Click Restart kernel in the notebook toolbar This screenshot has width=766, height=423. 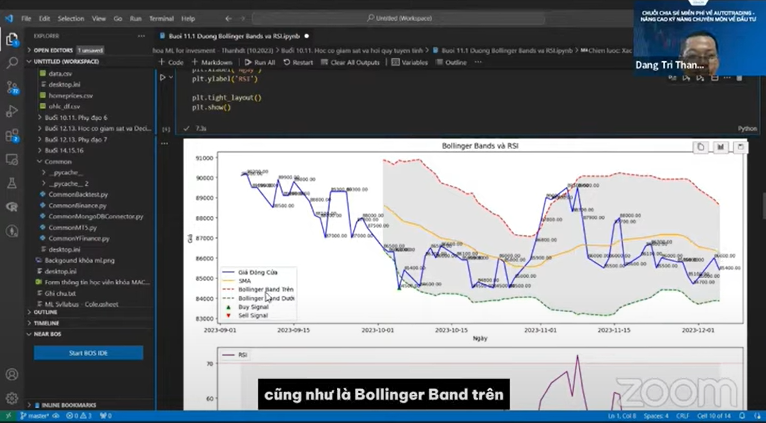click(x=298, y=62)
